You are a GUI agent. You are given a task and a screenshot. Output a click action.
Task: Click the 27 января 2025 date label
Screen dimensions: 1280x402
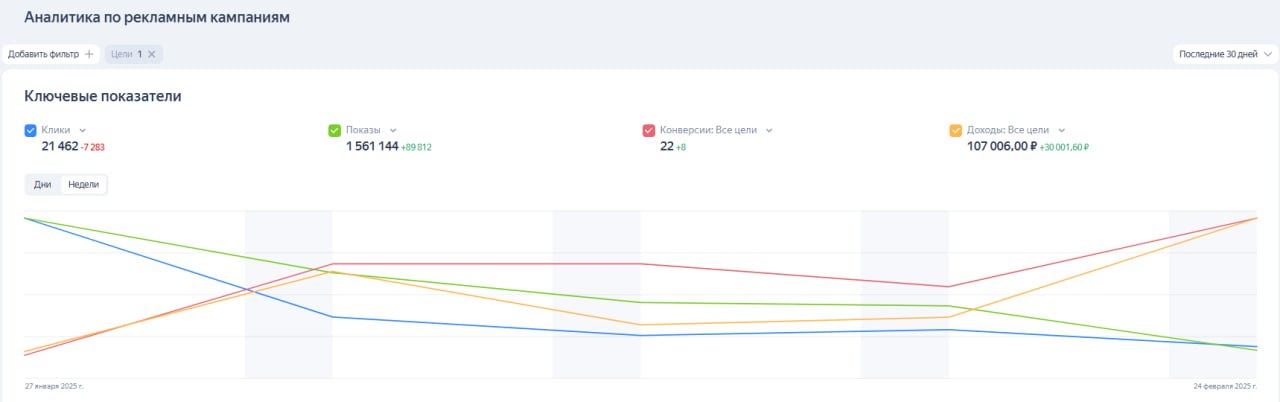54,386
